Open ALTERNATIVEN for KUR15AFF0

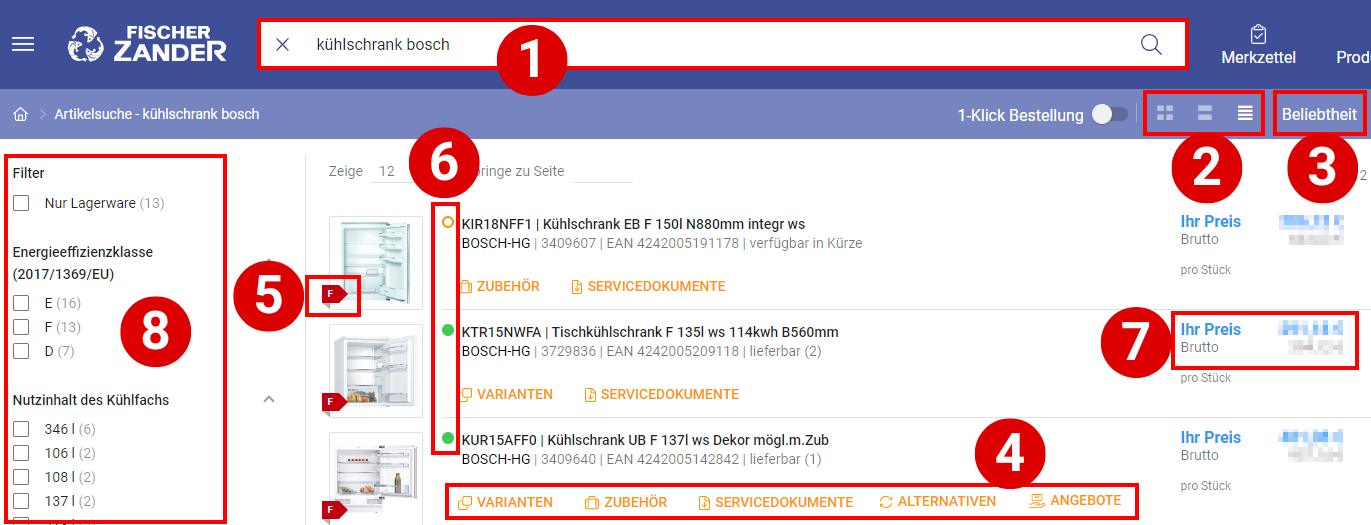click(x=937, y=502)
